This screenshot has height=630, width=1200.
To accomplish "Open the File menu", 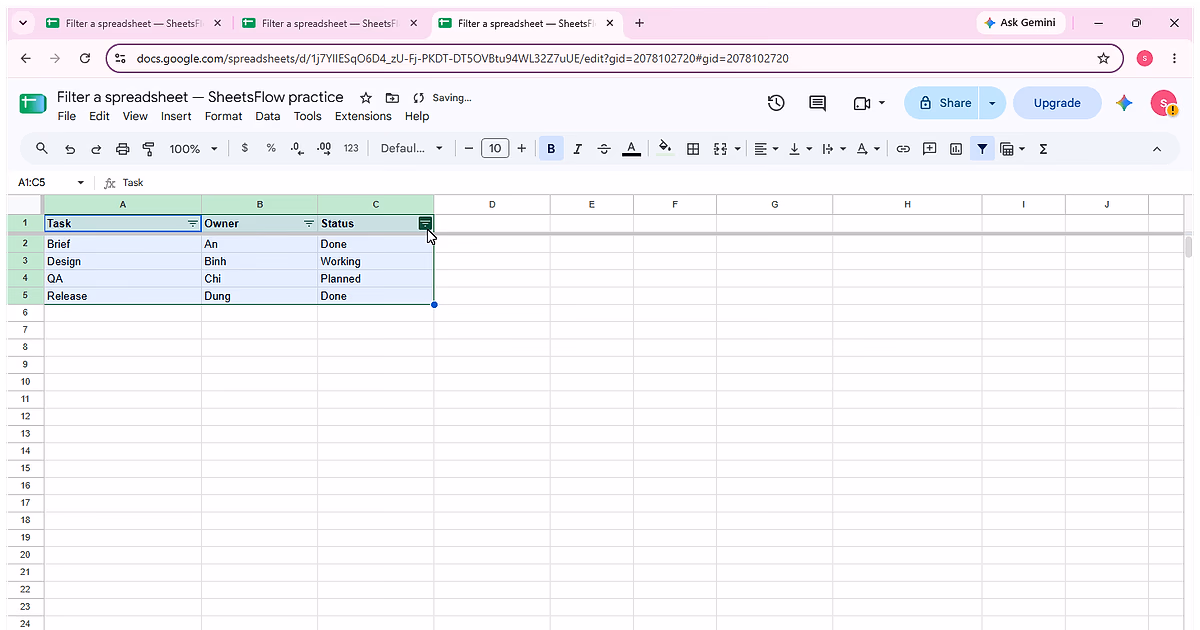I will (67, 116).
